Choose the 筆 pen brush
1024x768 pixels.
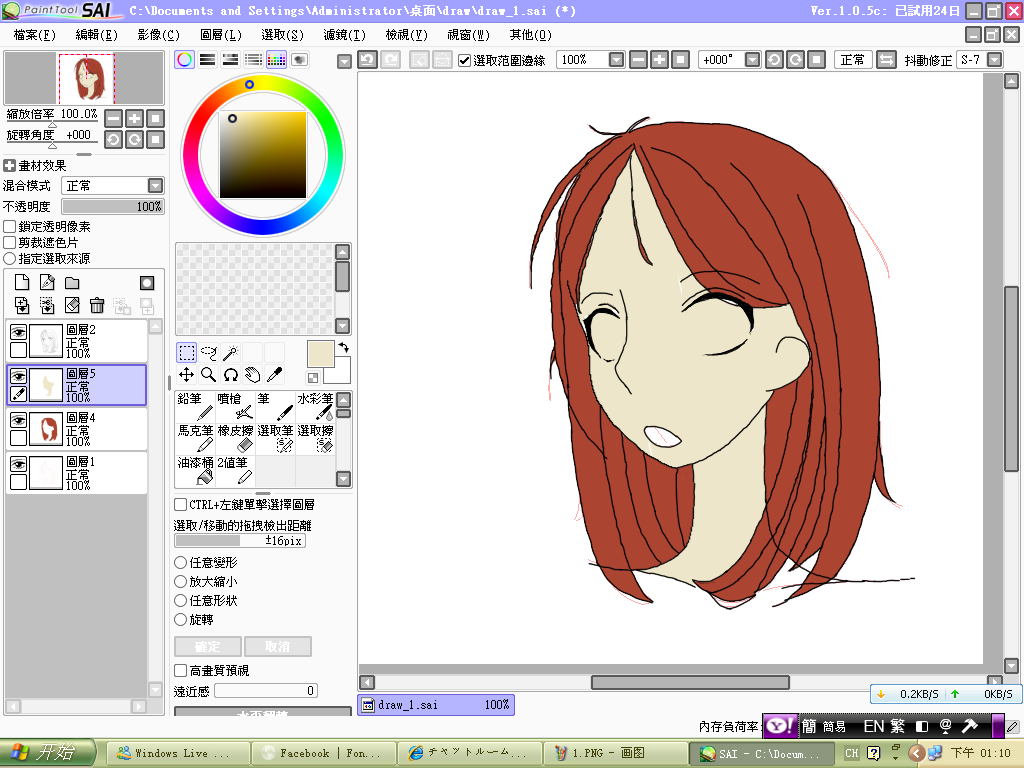(275, 406)
